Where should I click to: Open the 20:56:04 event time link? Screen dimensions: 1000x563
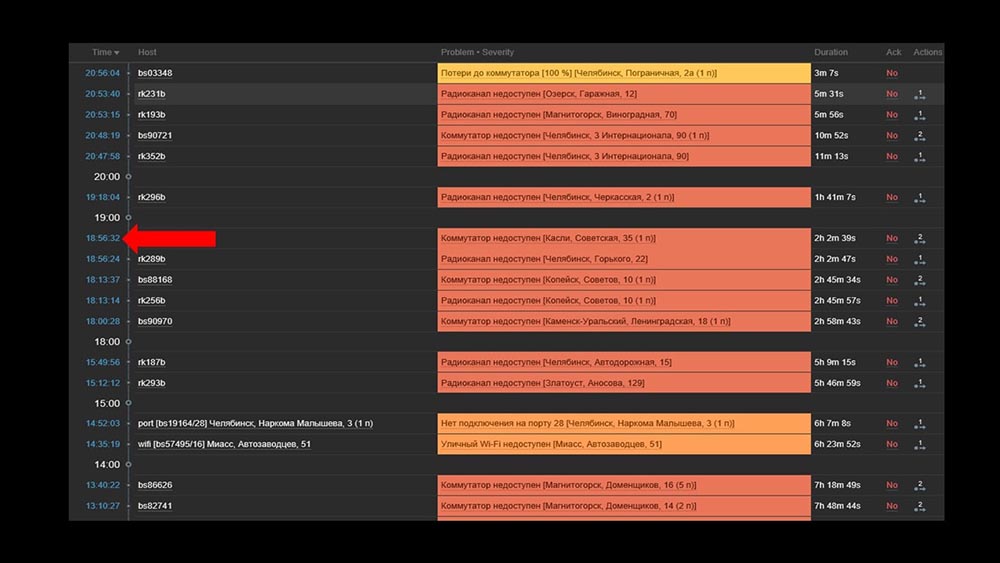[103, 73]
